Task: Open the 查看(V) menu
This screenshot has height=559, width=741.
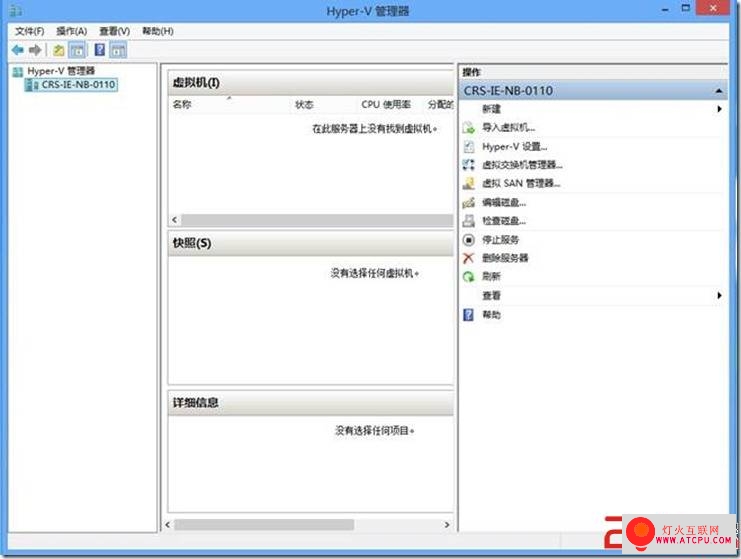Action: (x=114, y=31)
